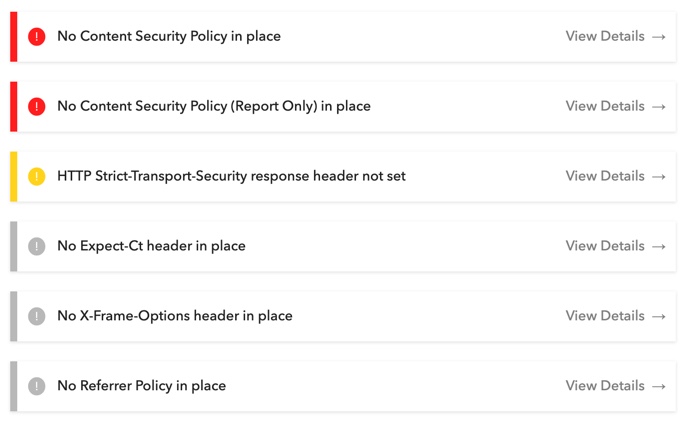This screenshot has height=424, width=687.
Task: Click the yellow severity bar on the HSTS row
Action: click(x=14, y=177)
